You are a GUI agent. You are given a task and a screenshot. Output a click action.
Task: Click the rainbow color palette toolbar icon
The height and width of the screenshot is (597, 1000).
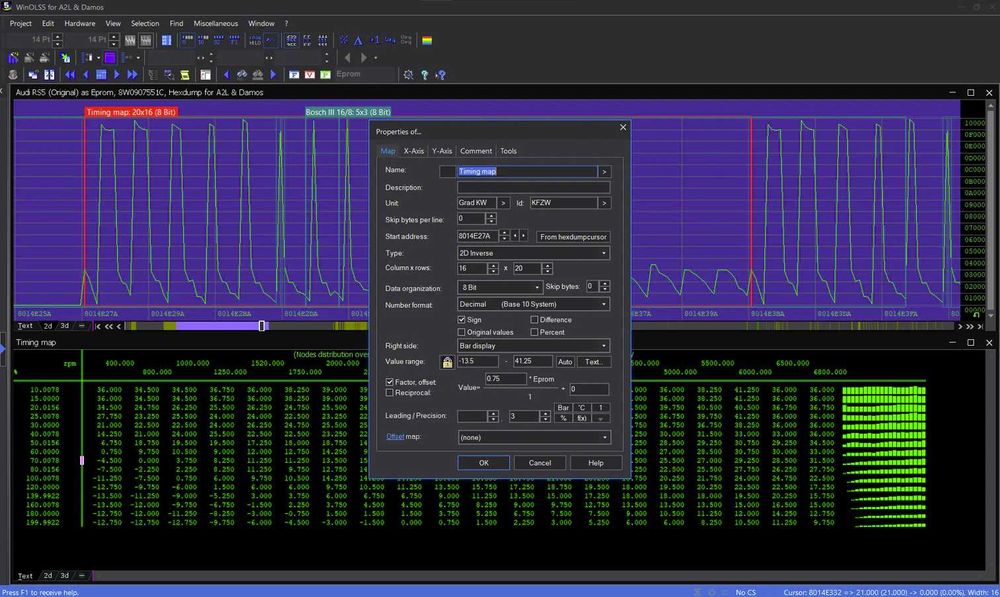tap(427, 40)
